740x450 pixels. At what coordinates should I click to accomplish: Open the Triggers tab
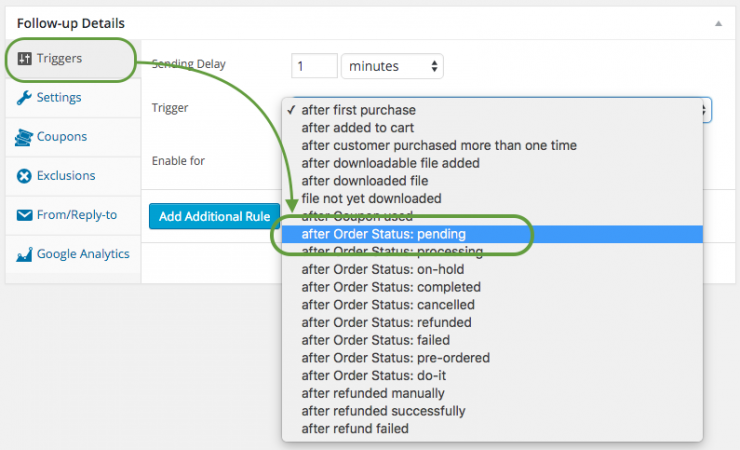(73, 59)
